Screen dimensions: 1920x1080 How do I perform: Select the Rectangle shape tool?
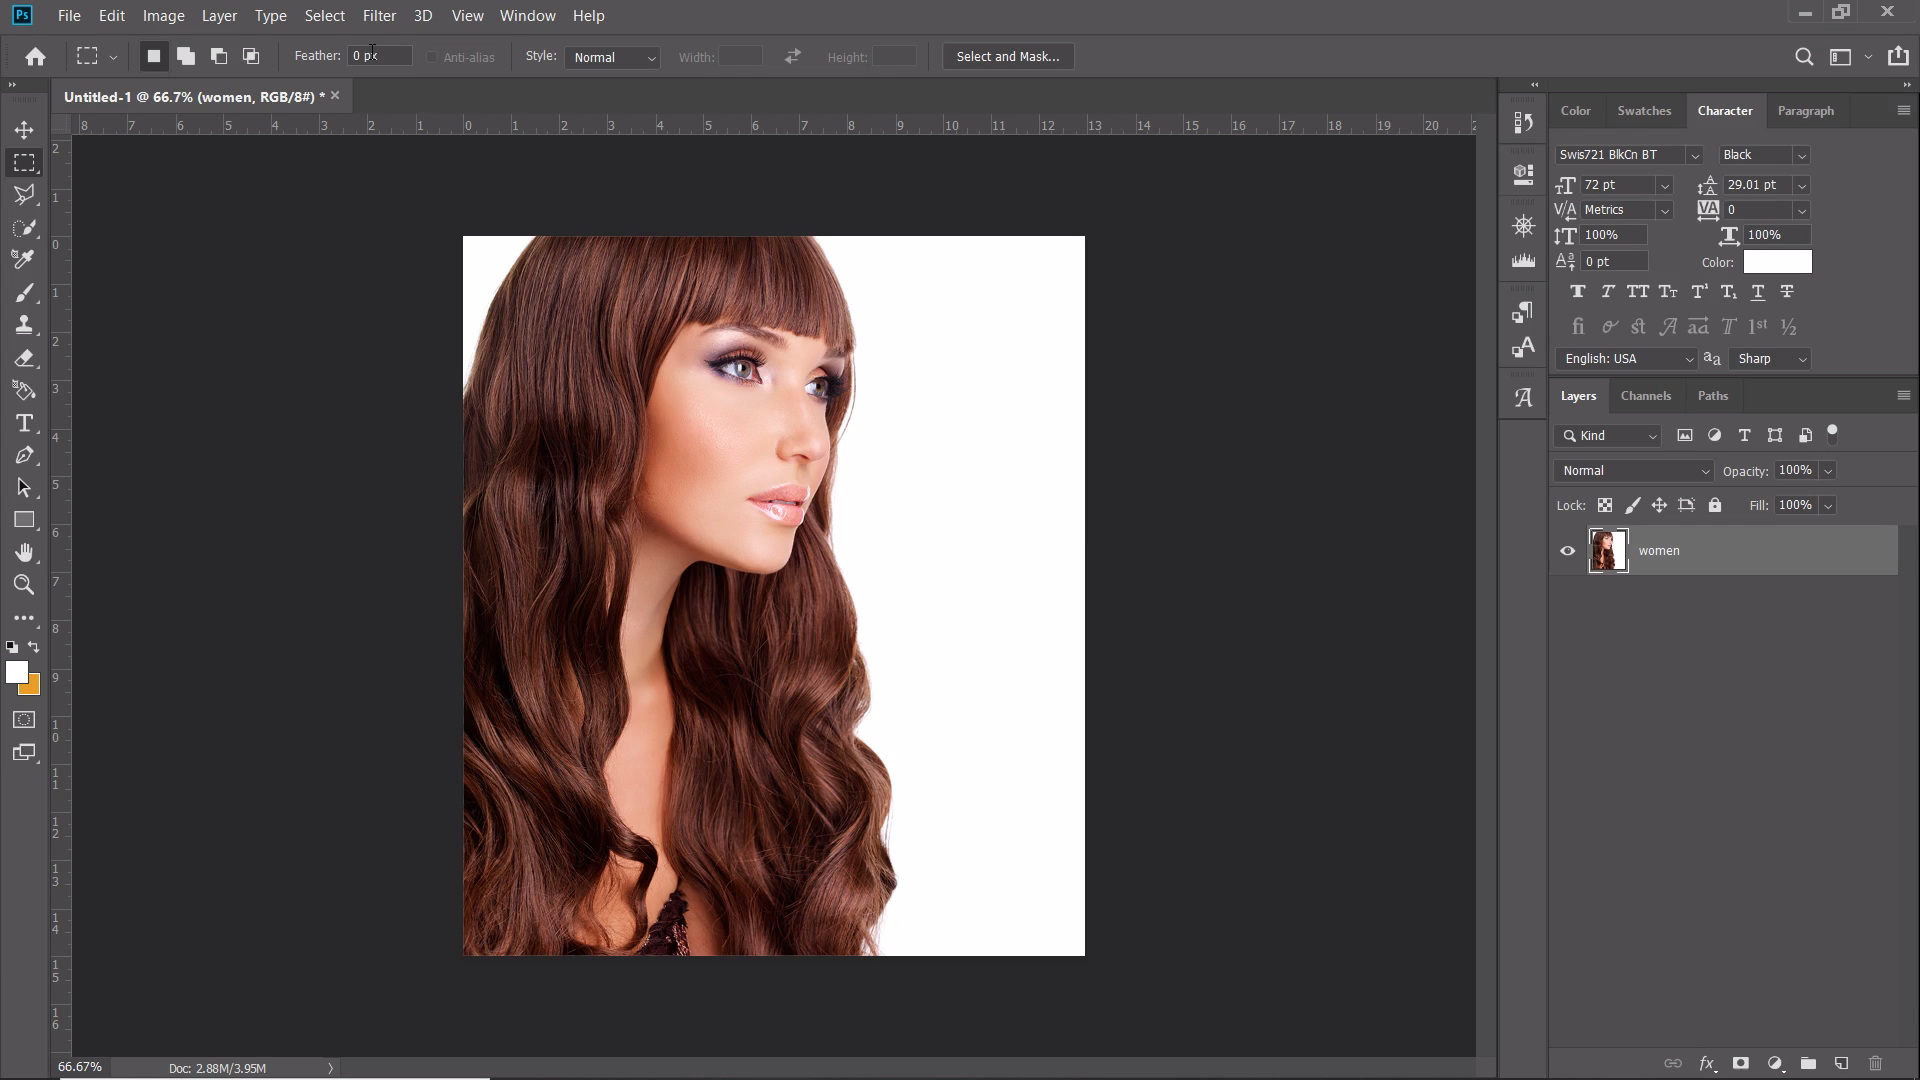(x=24, y=520)
